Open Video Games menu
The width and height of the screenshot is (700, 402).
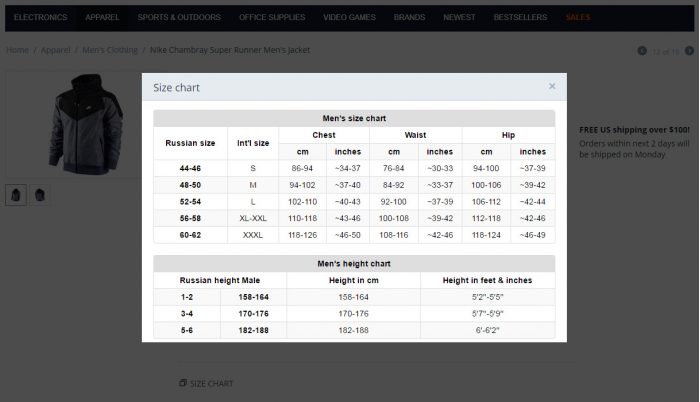click(350, 17)
